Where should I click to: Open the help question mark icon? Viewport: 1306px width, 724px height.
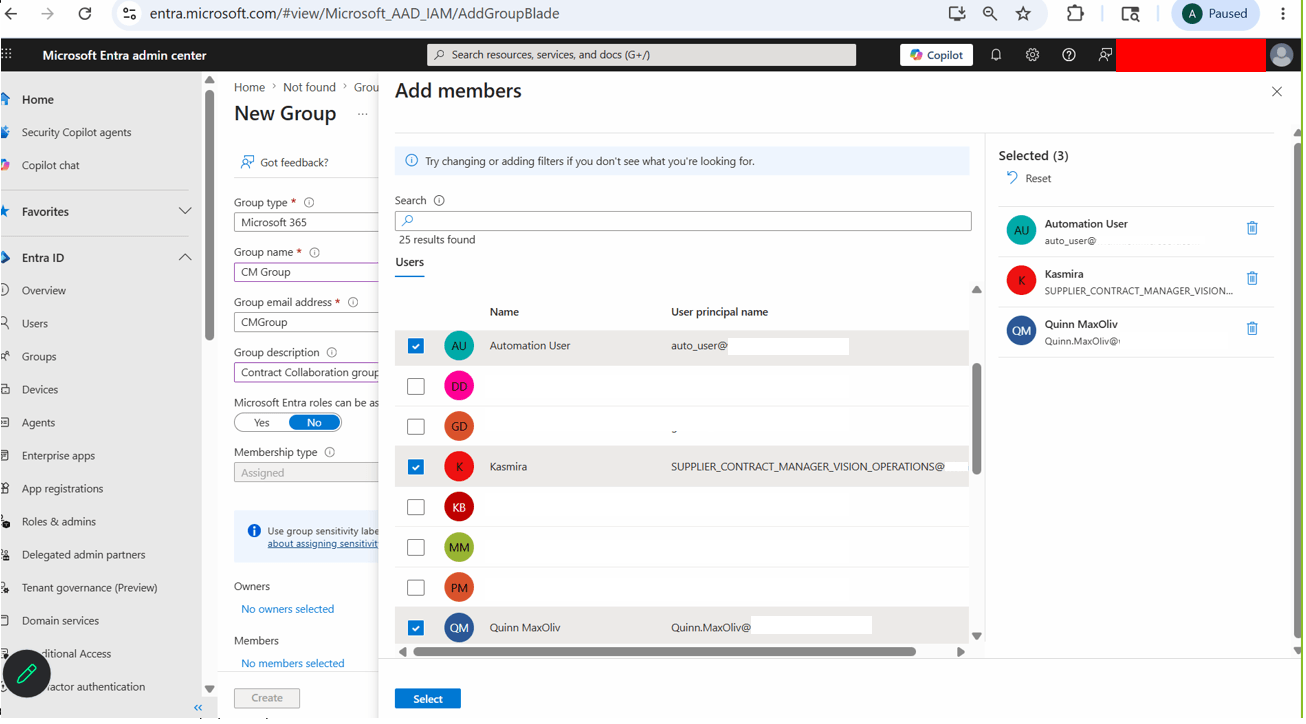click(1069, 55)
